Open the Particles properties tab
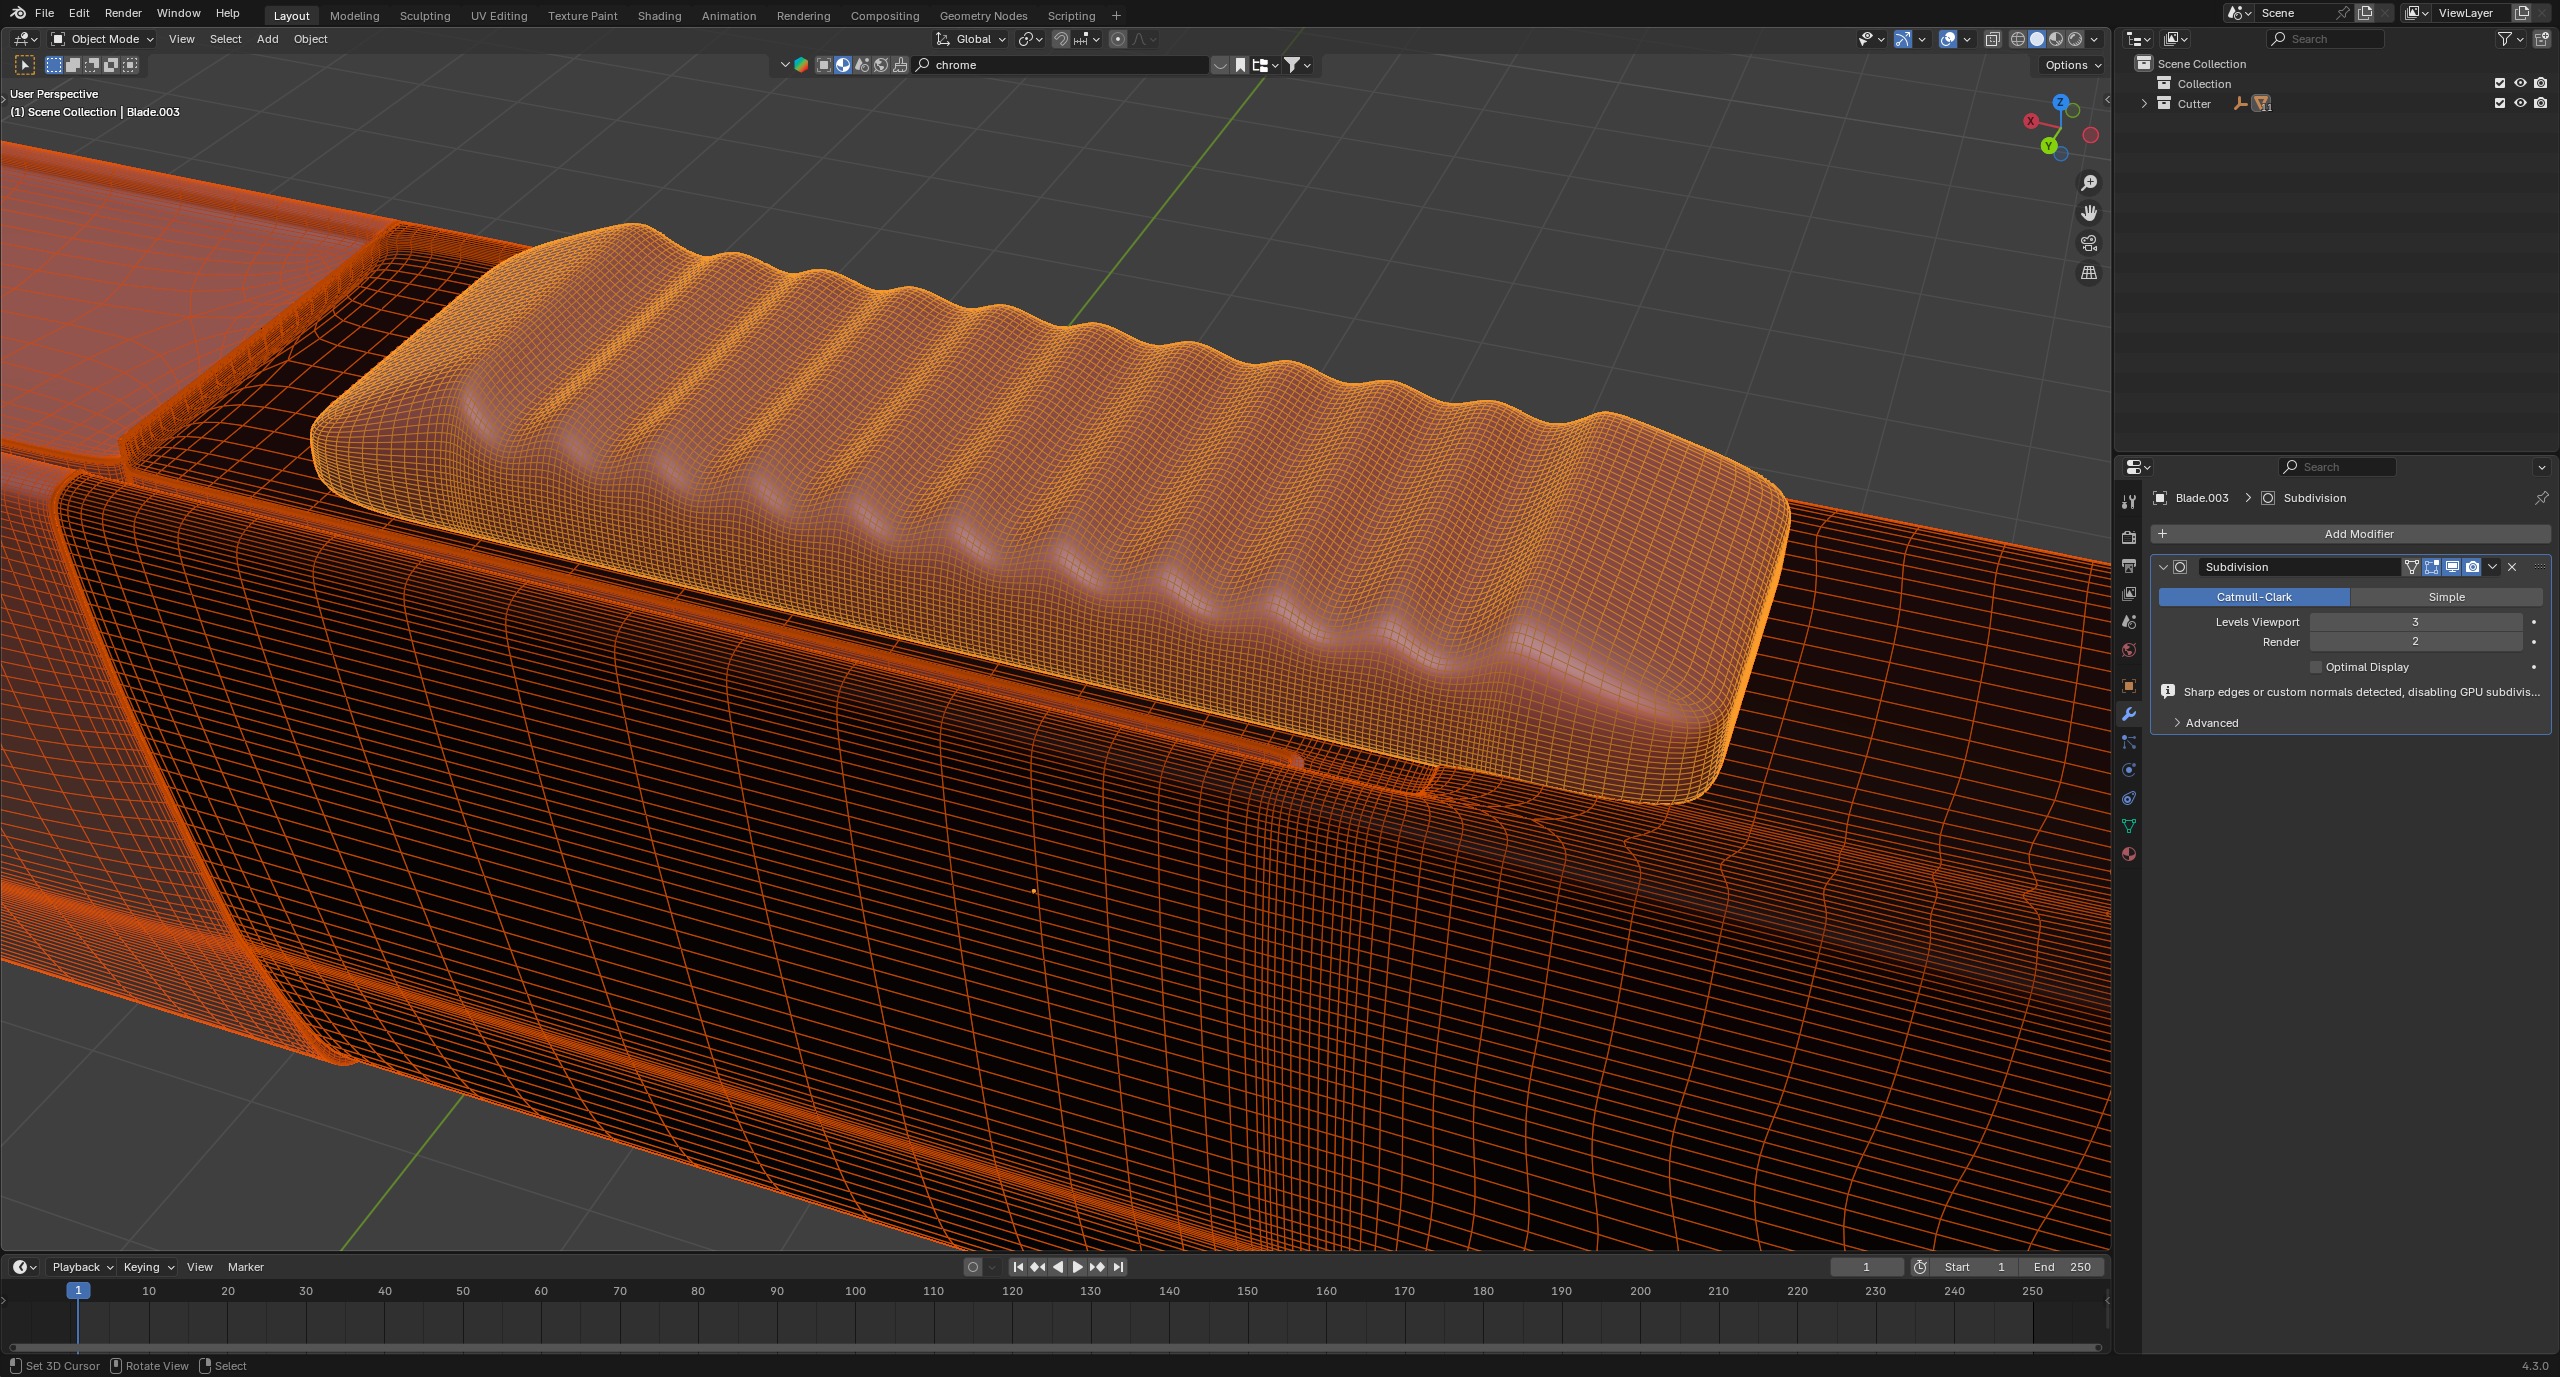2560x1377 pixels. pos(2128,742)
